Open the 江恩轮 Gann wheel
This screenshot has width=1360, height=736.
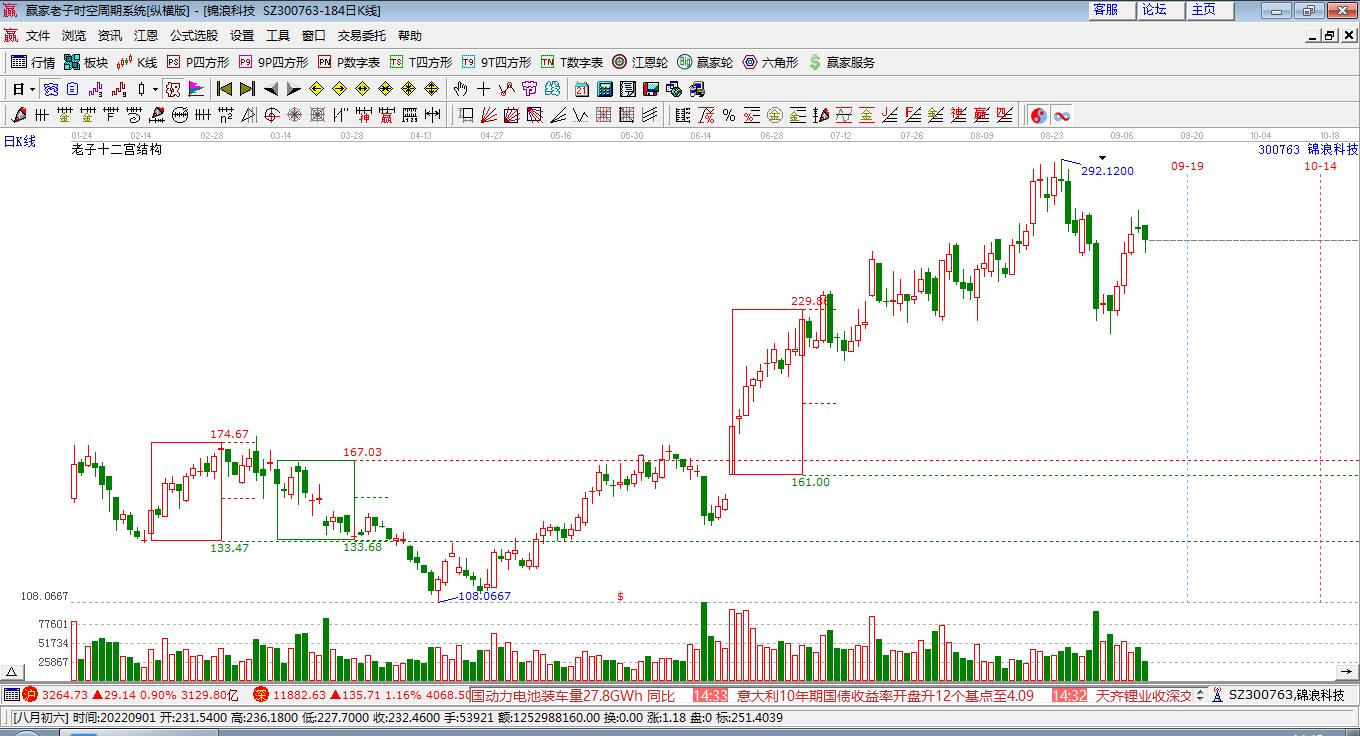(x=640, y=62)
